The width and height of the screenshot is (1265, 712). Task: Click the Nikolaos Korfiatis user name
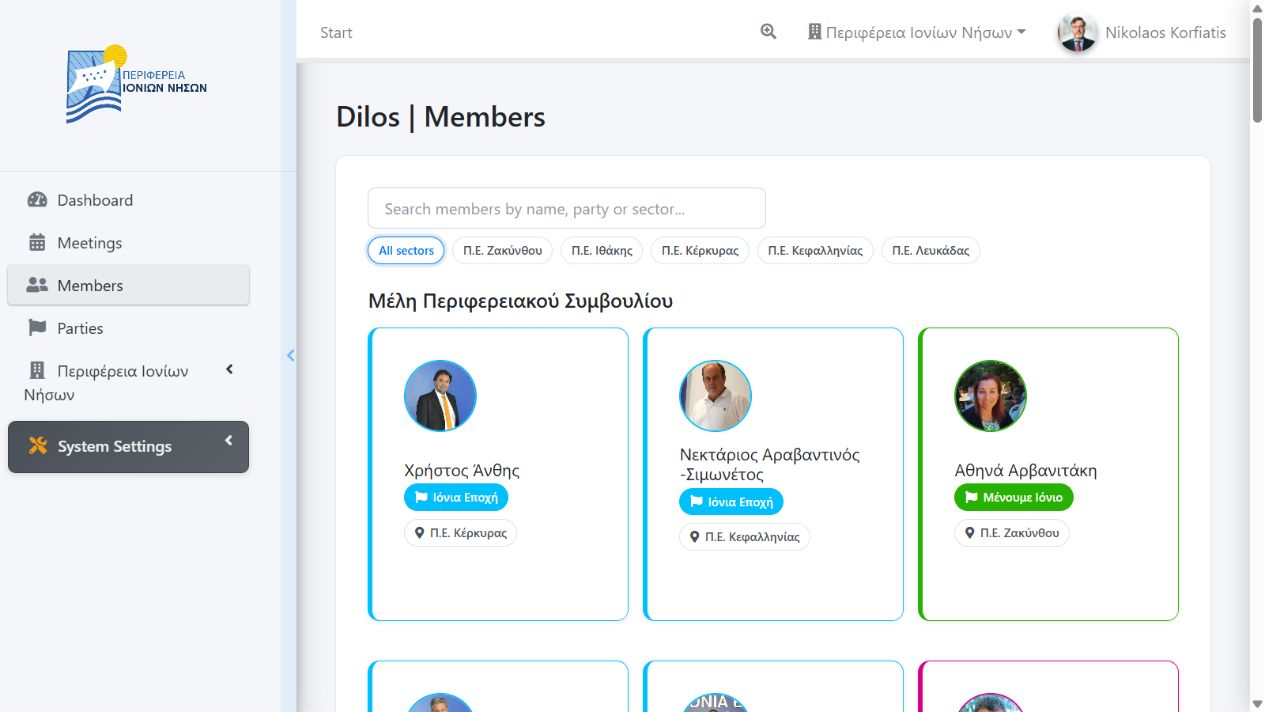[1166, 33]
